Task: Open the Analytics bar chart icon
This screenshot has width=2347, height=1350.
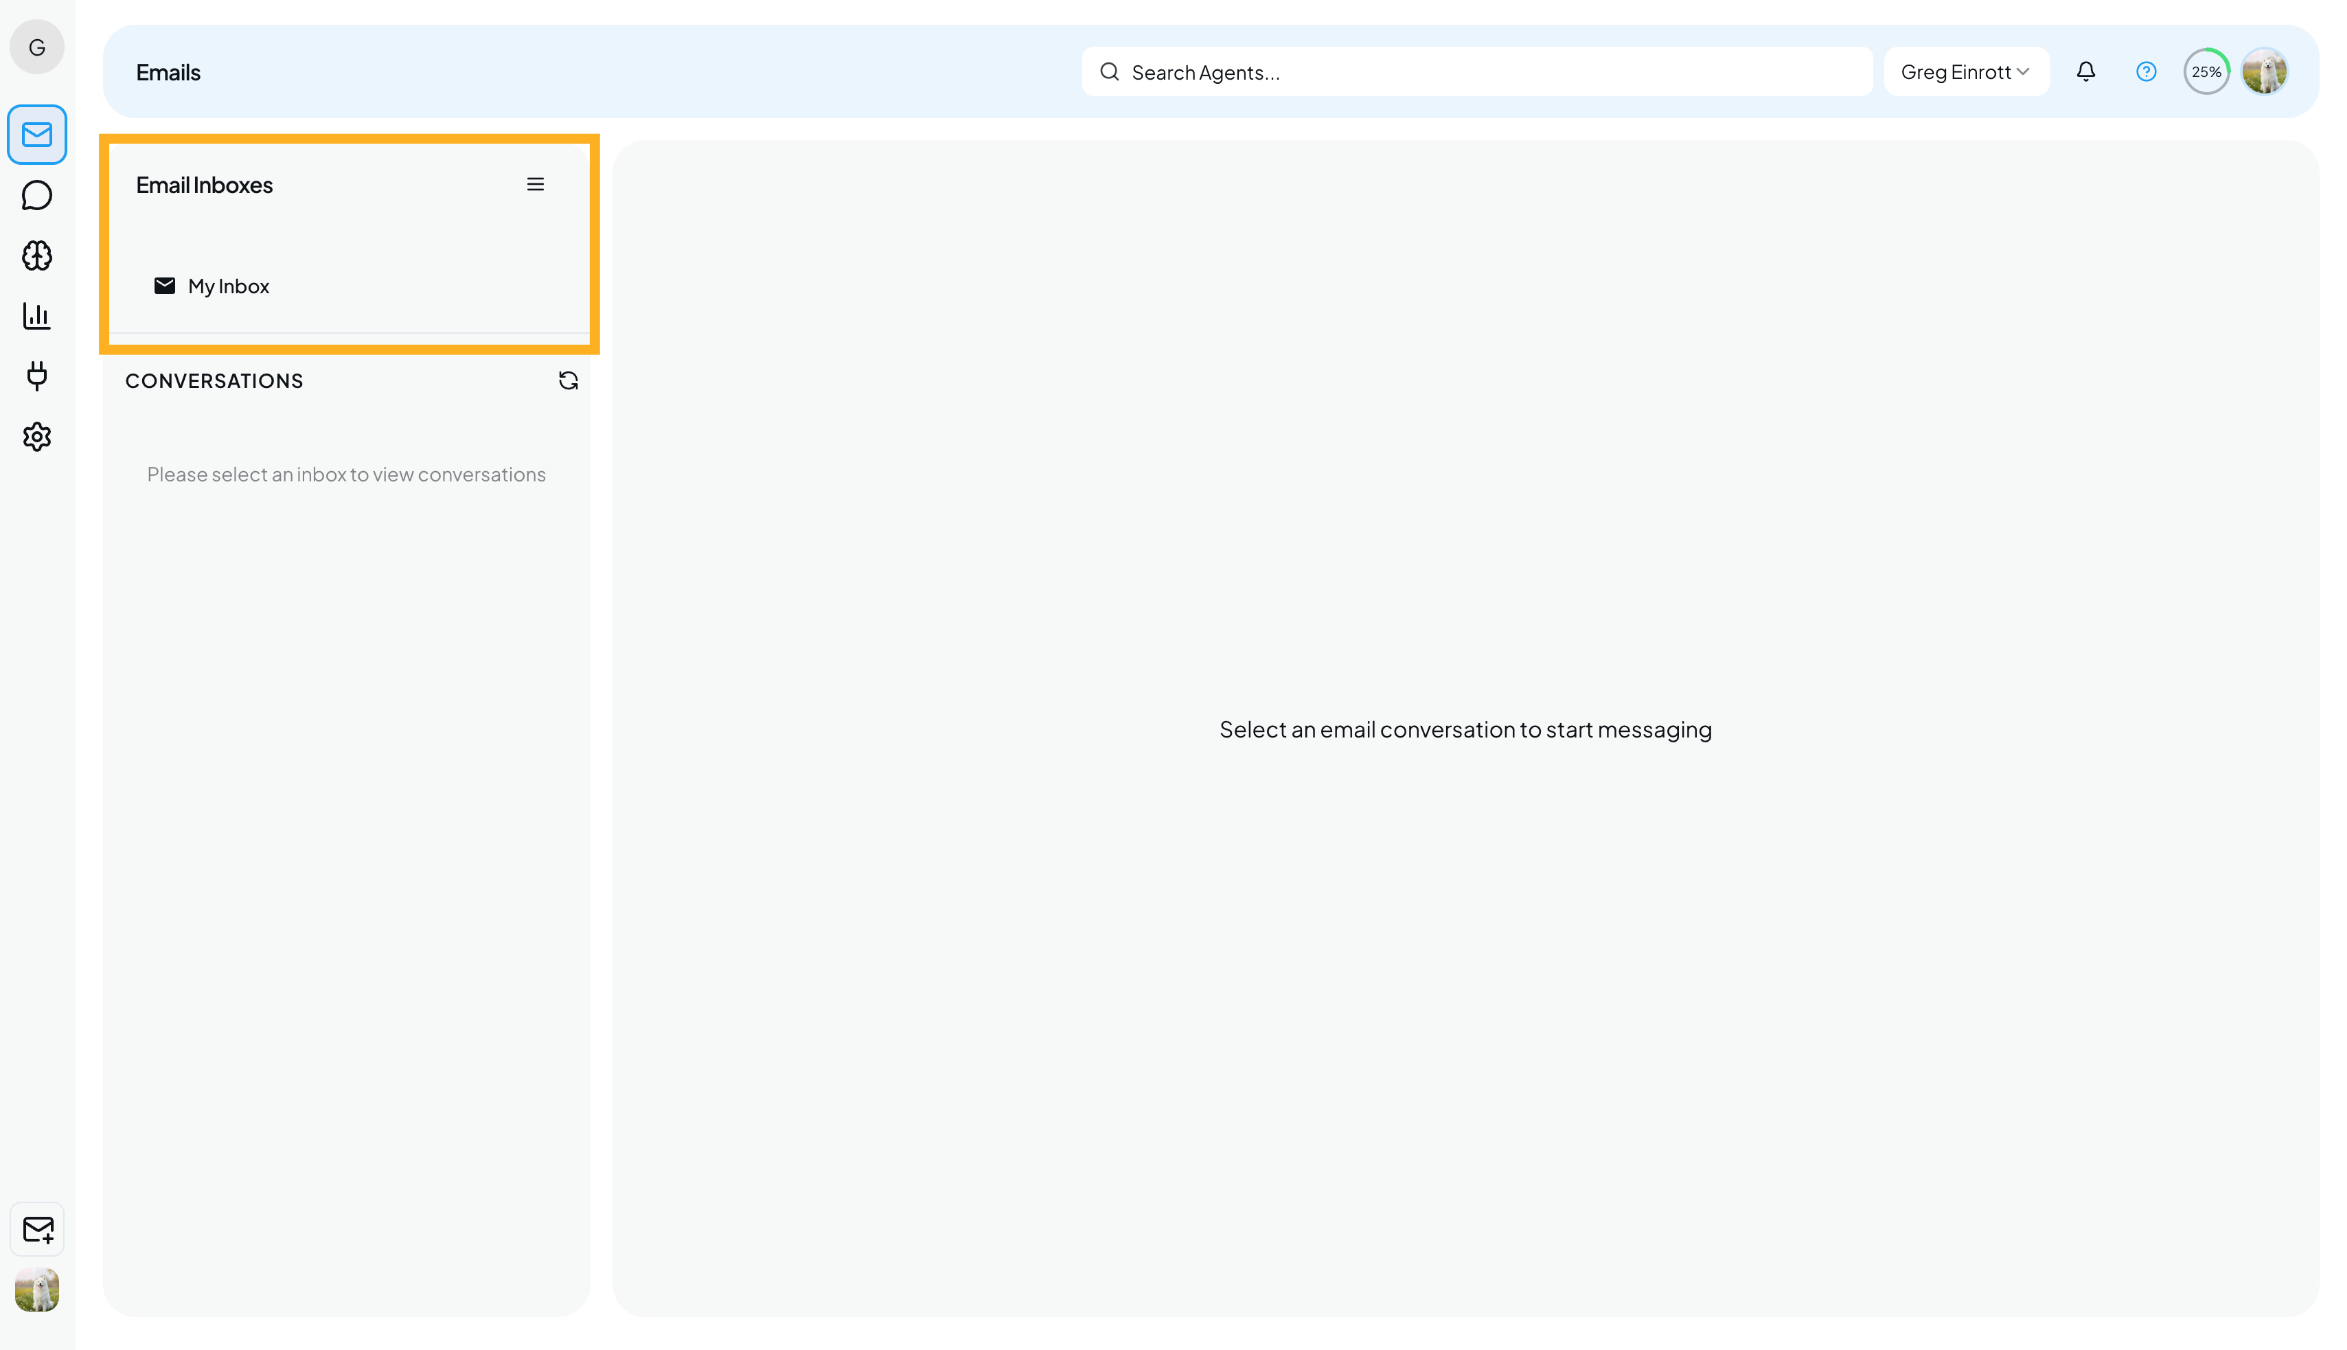Action: [x=37, y=316]
